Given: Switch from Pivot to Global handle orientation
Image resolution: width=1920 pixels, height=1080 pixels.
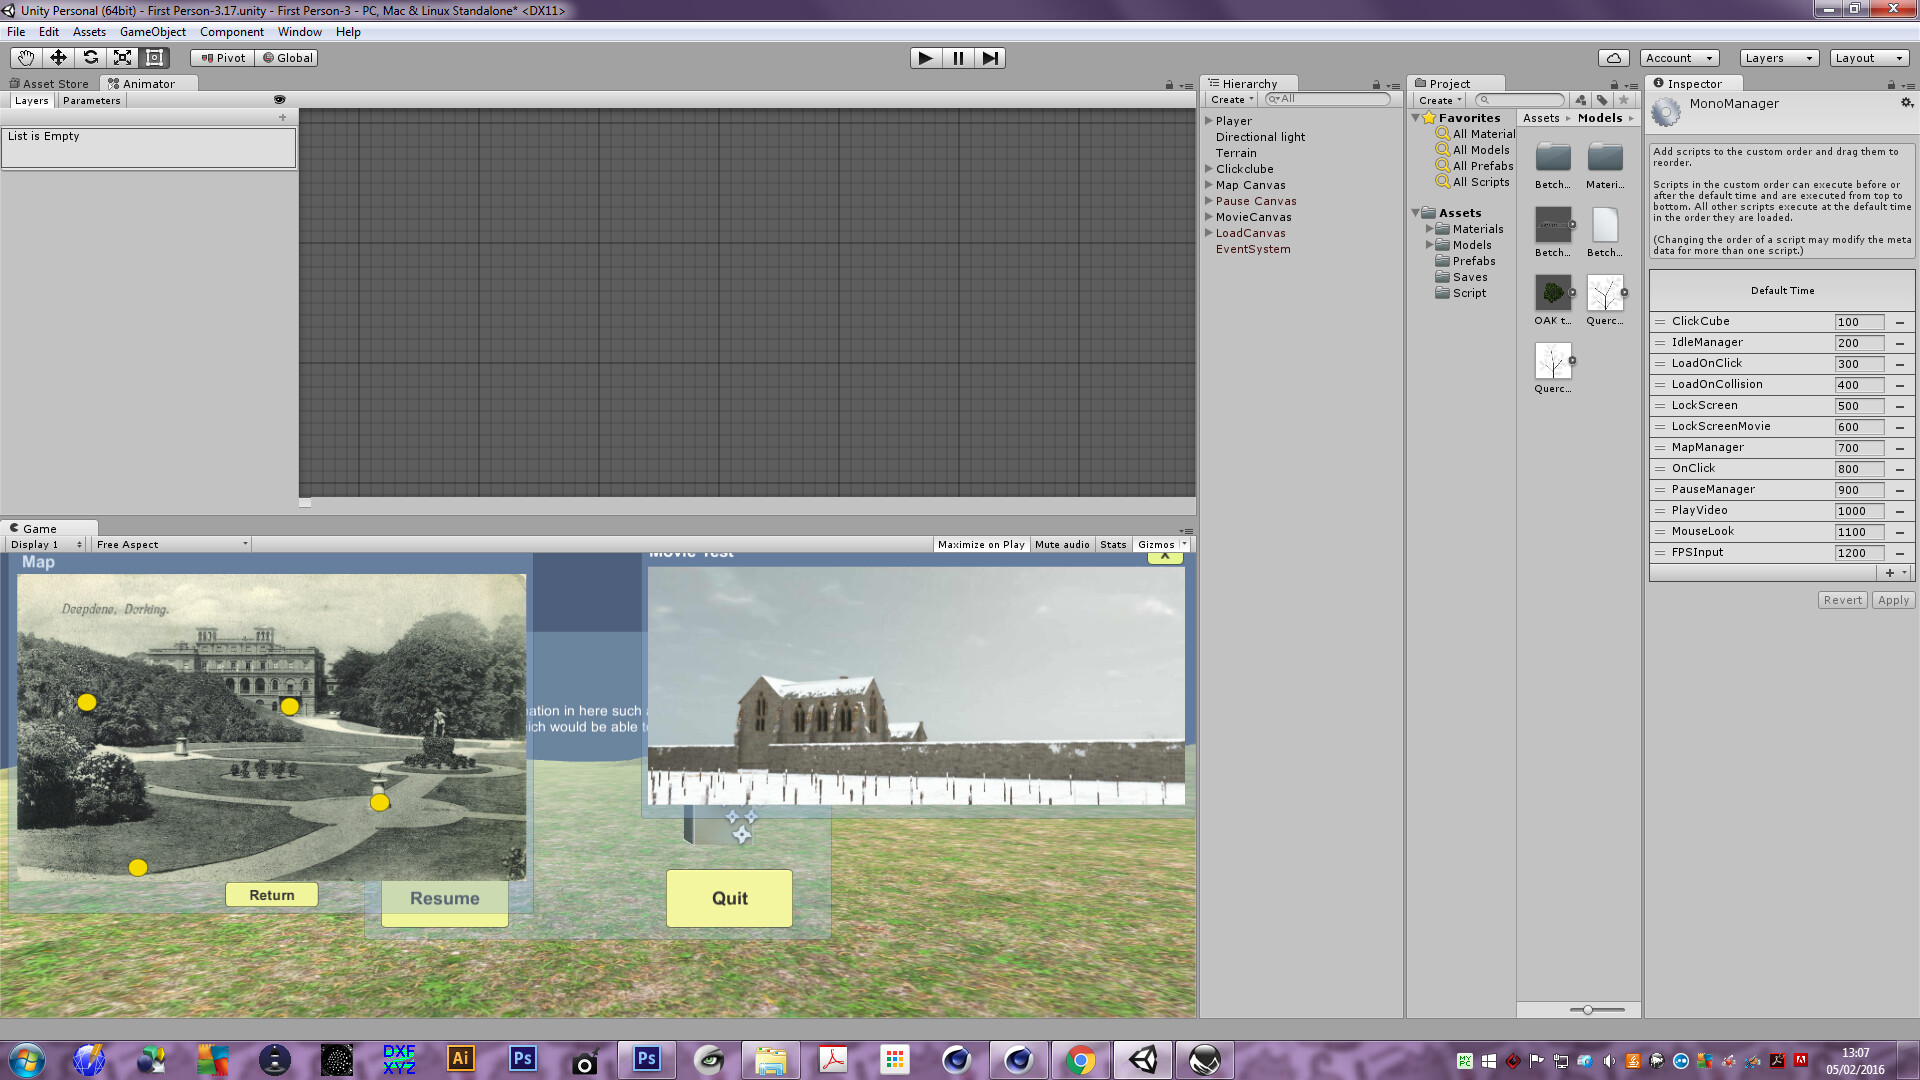Looking at the screenshot, I should click(x=288, y=57).
